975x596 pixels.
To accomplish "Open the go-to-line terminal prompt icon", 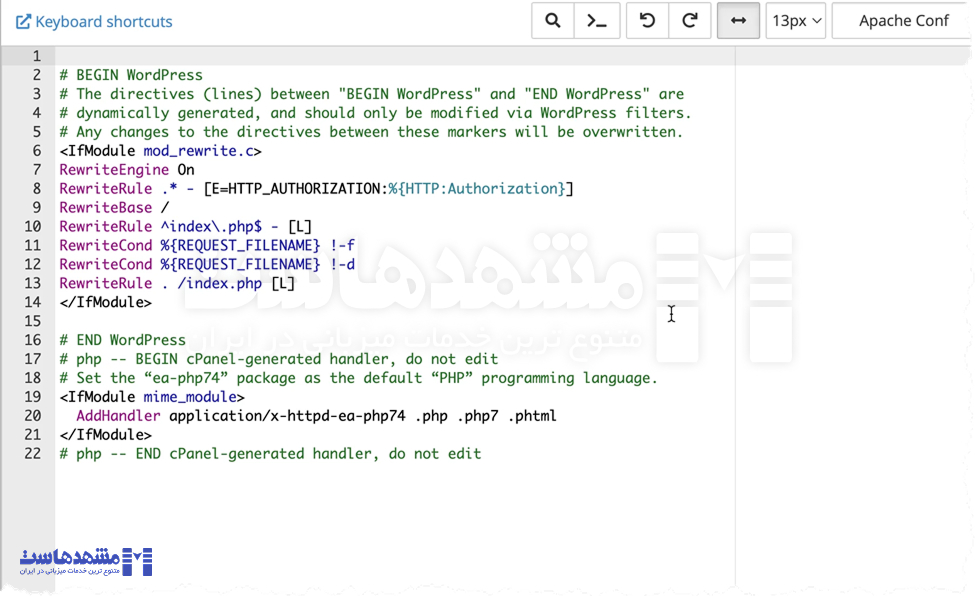I will click(x=597, y=21).
